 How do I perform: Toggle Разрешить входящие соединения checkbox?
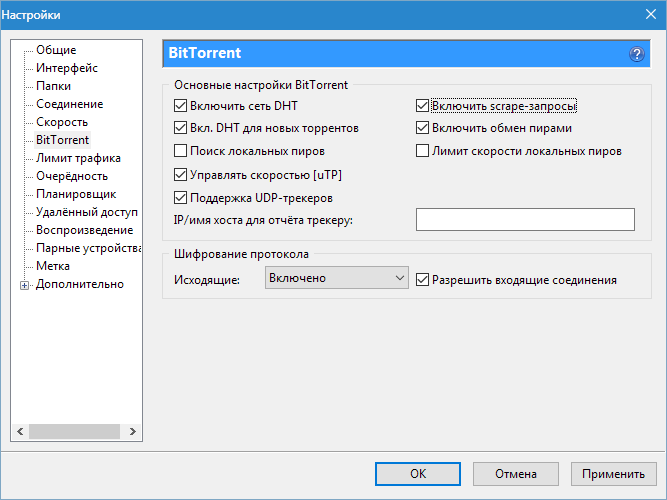(x=422, y=280)
